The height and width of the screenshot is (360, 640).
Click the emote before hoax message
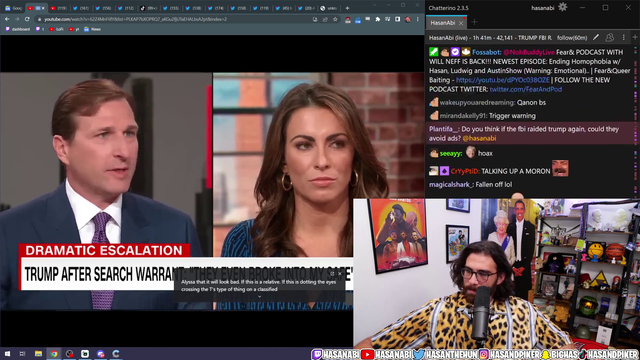click(x=471, y=152)
